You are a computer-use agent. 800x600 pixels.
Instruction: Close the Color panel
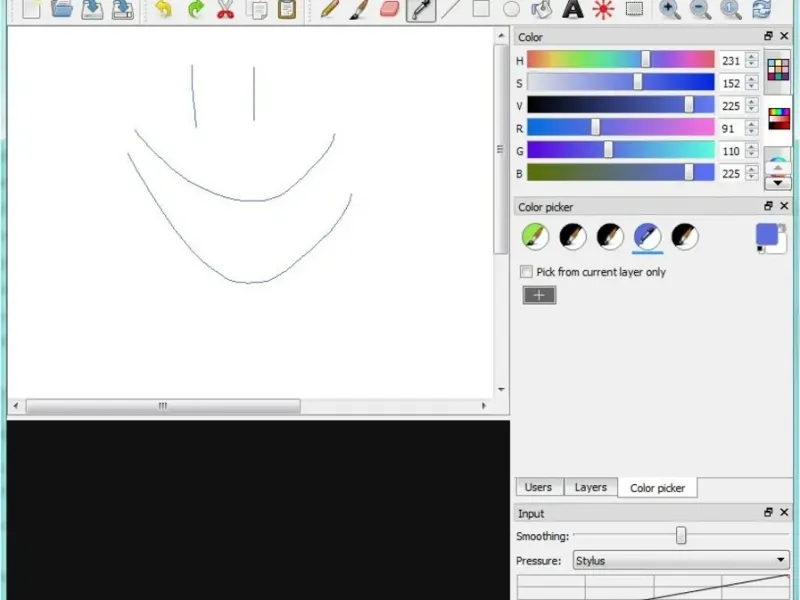coord(784,36)
